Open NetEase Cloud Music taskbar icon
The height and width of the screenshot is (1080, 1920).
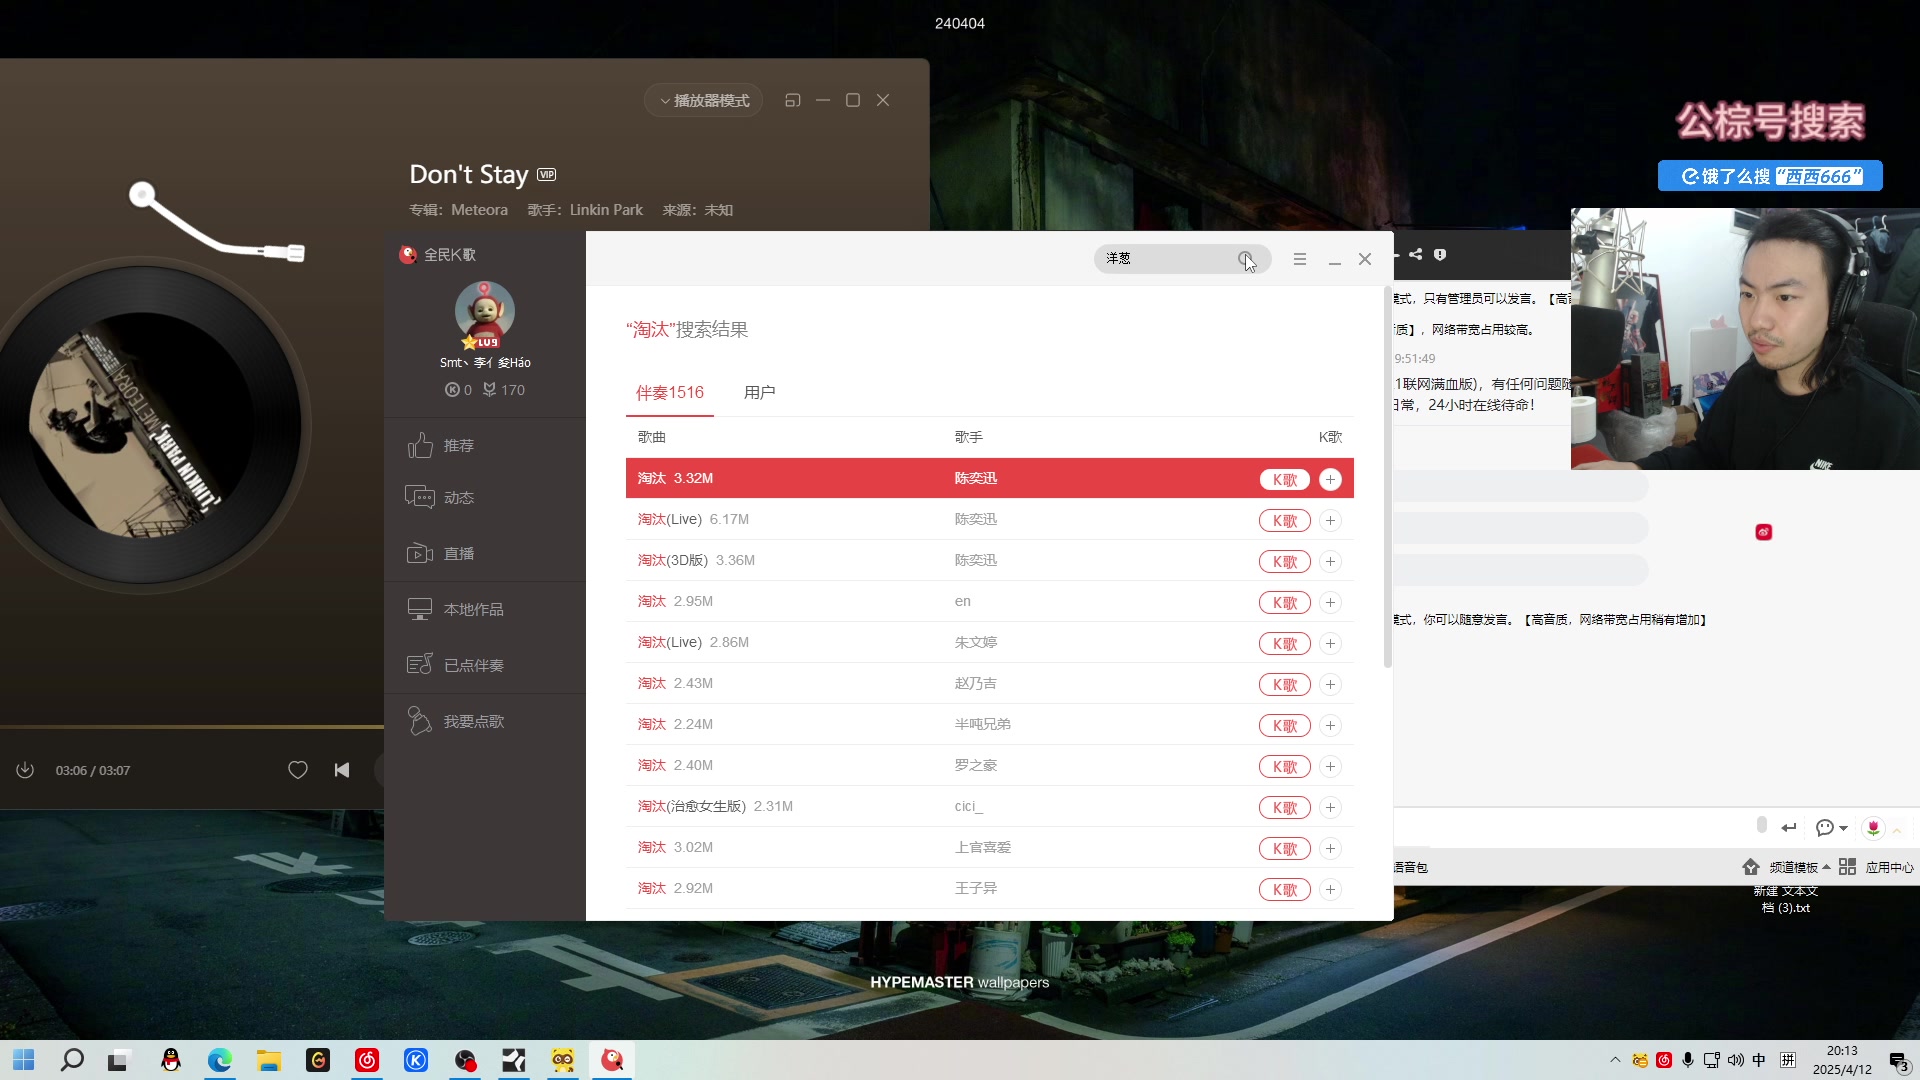coord(367,1060)
